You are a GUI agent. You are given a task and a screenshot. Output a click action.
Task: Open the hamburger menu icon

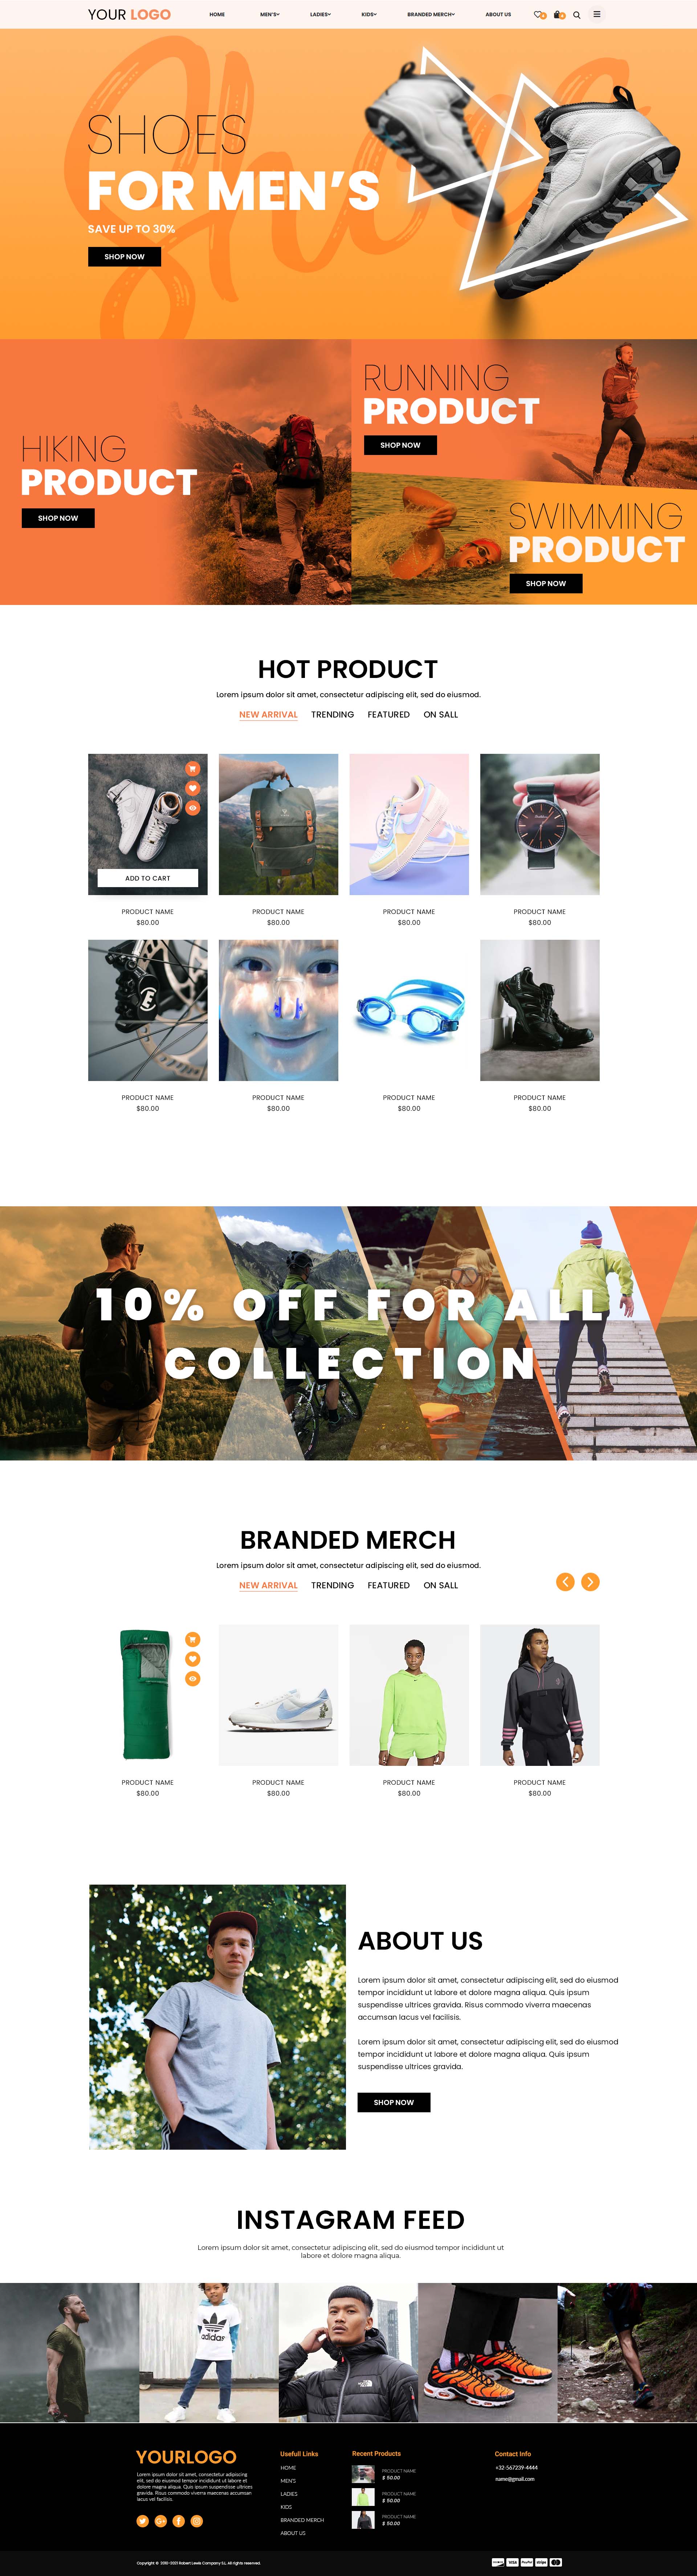(597, 14)
